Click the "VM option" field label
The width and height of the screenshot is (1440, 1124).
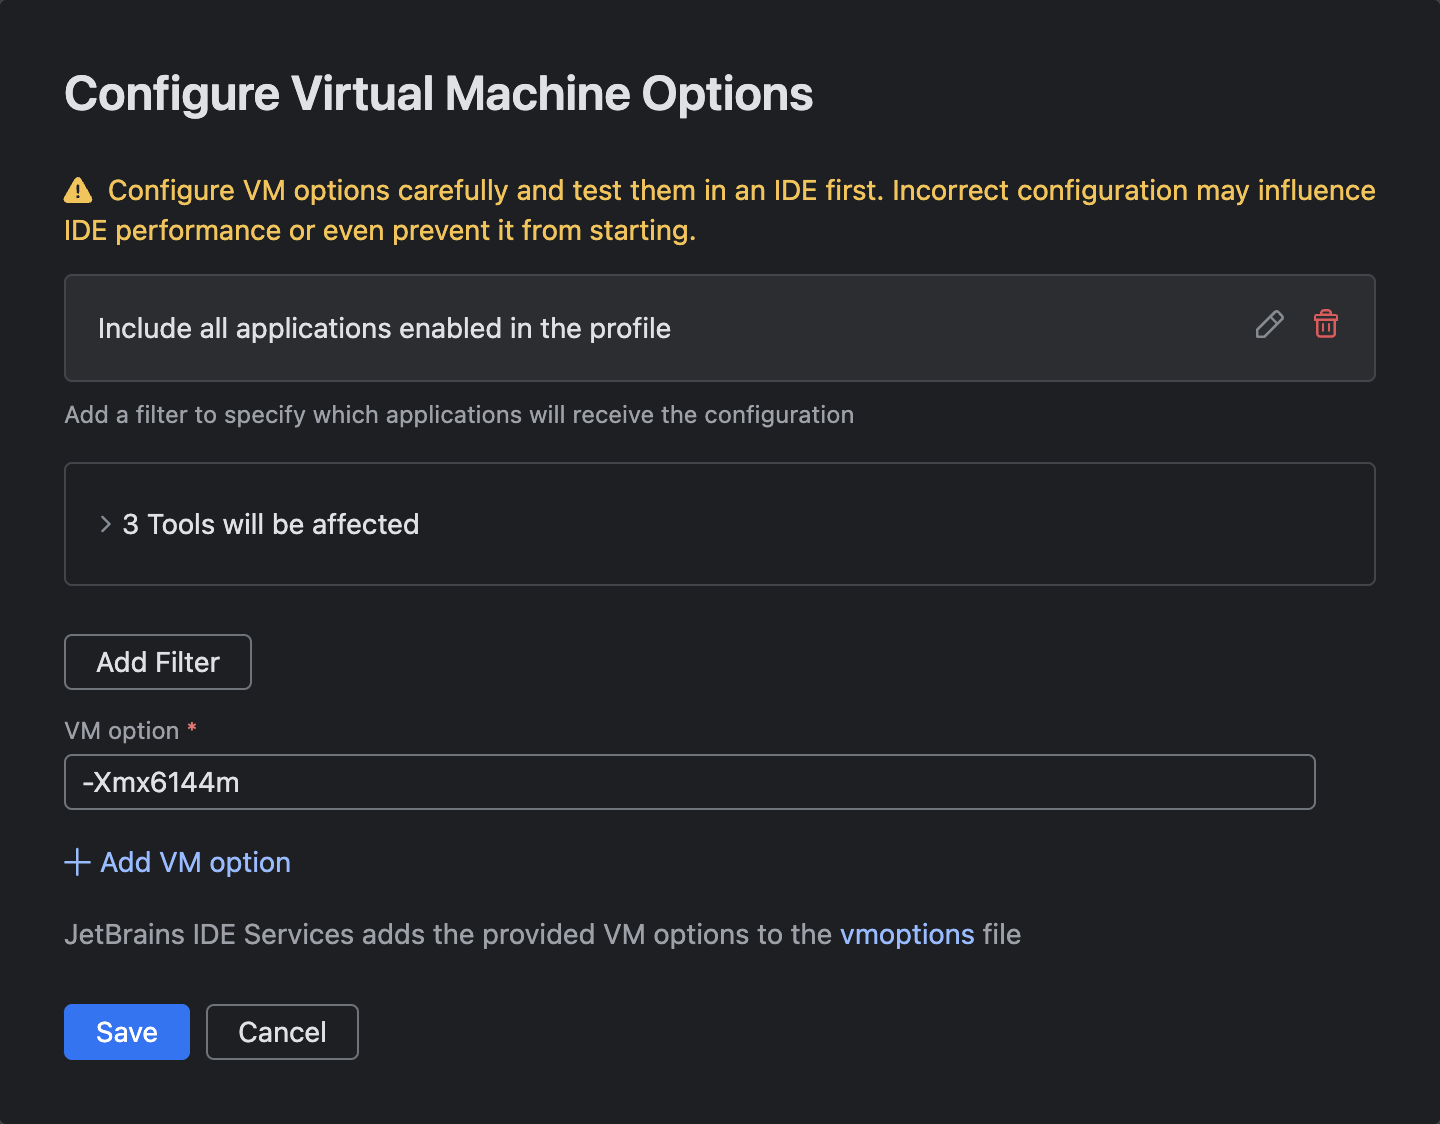click(x=121, y=731)
